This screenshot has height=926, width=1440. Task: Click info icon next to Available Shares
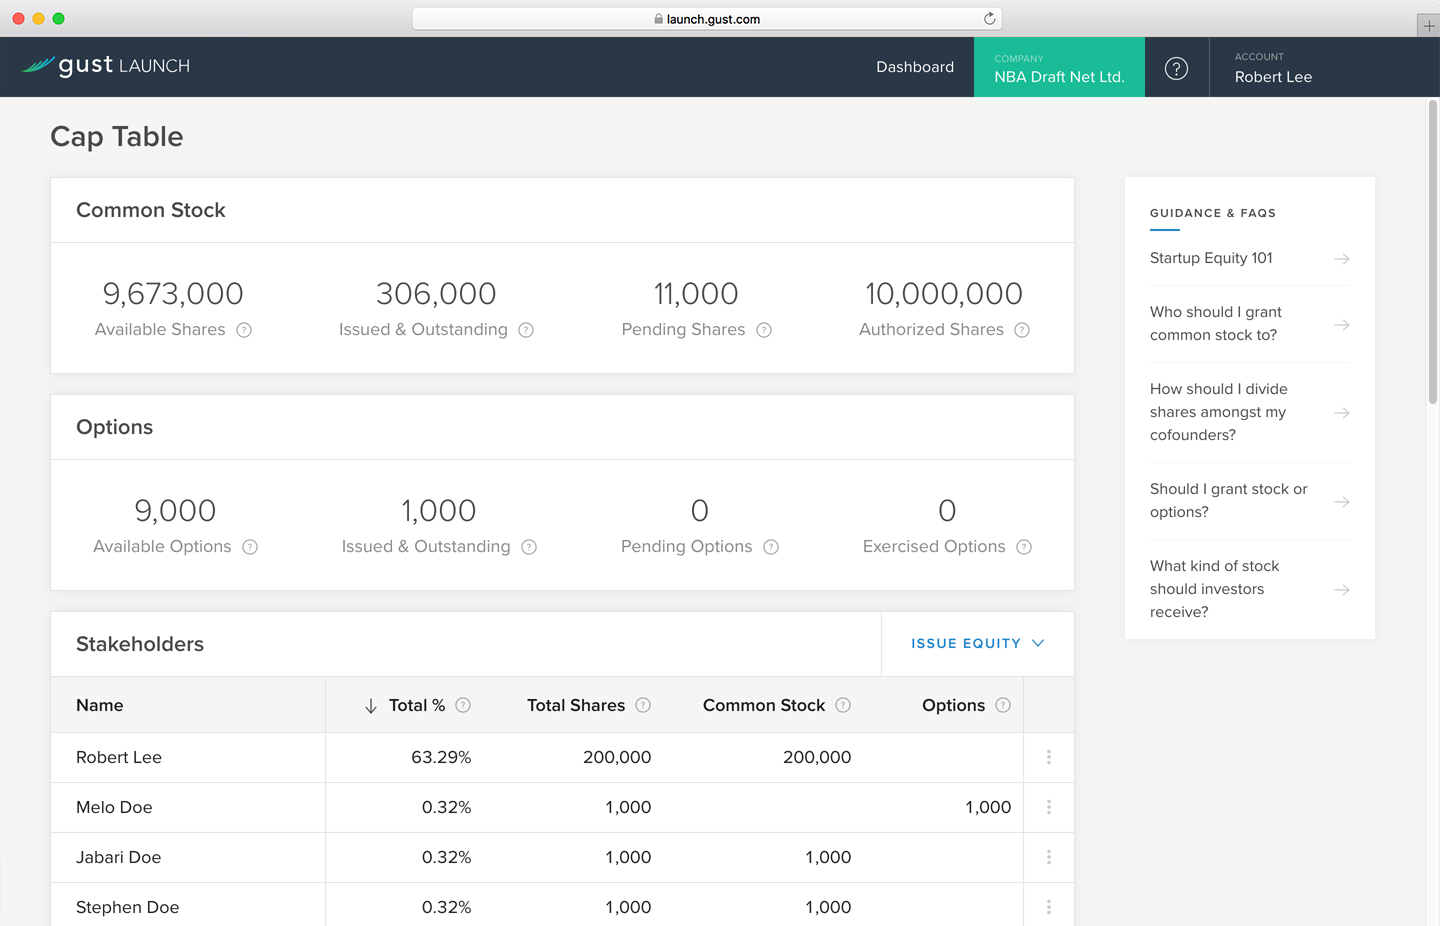point(244,330)
